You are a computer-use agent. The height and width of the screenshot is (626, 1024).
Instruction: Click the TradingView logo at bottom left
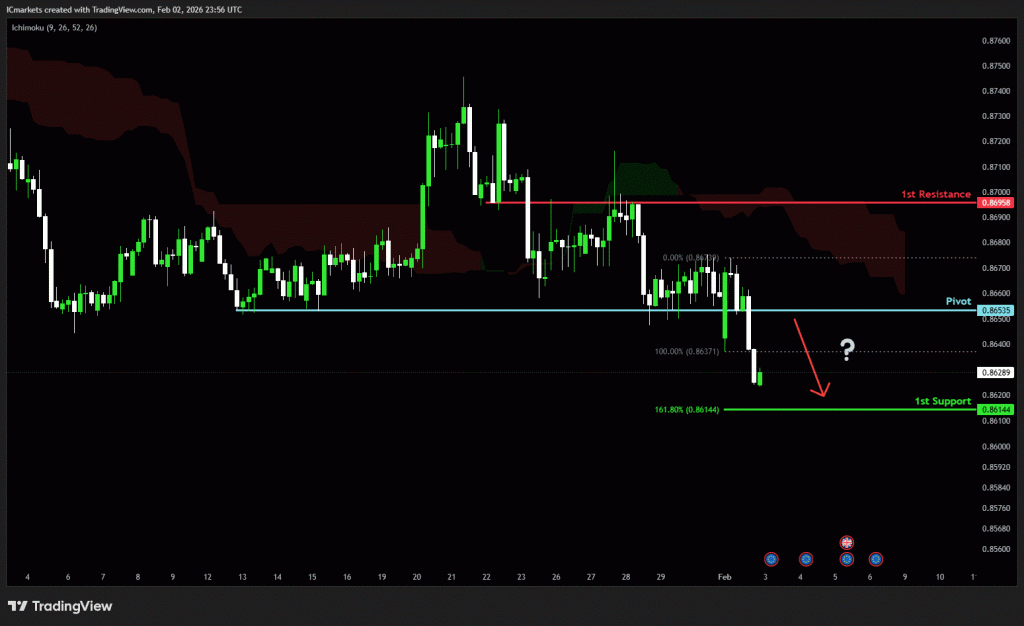[x=60, y=606]
